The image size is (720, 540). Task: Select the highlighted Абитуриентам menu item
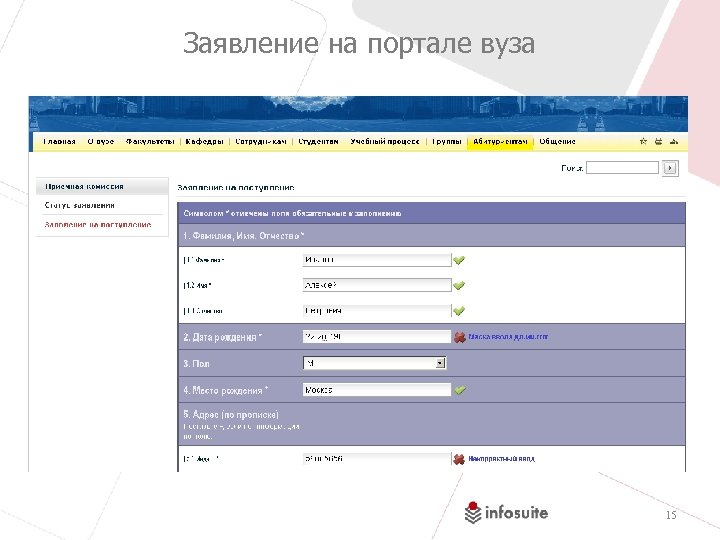(500, 142)
